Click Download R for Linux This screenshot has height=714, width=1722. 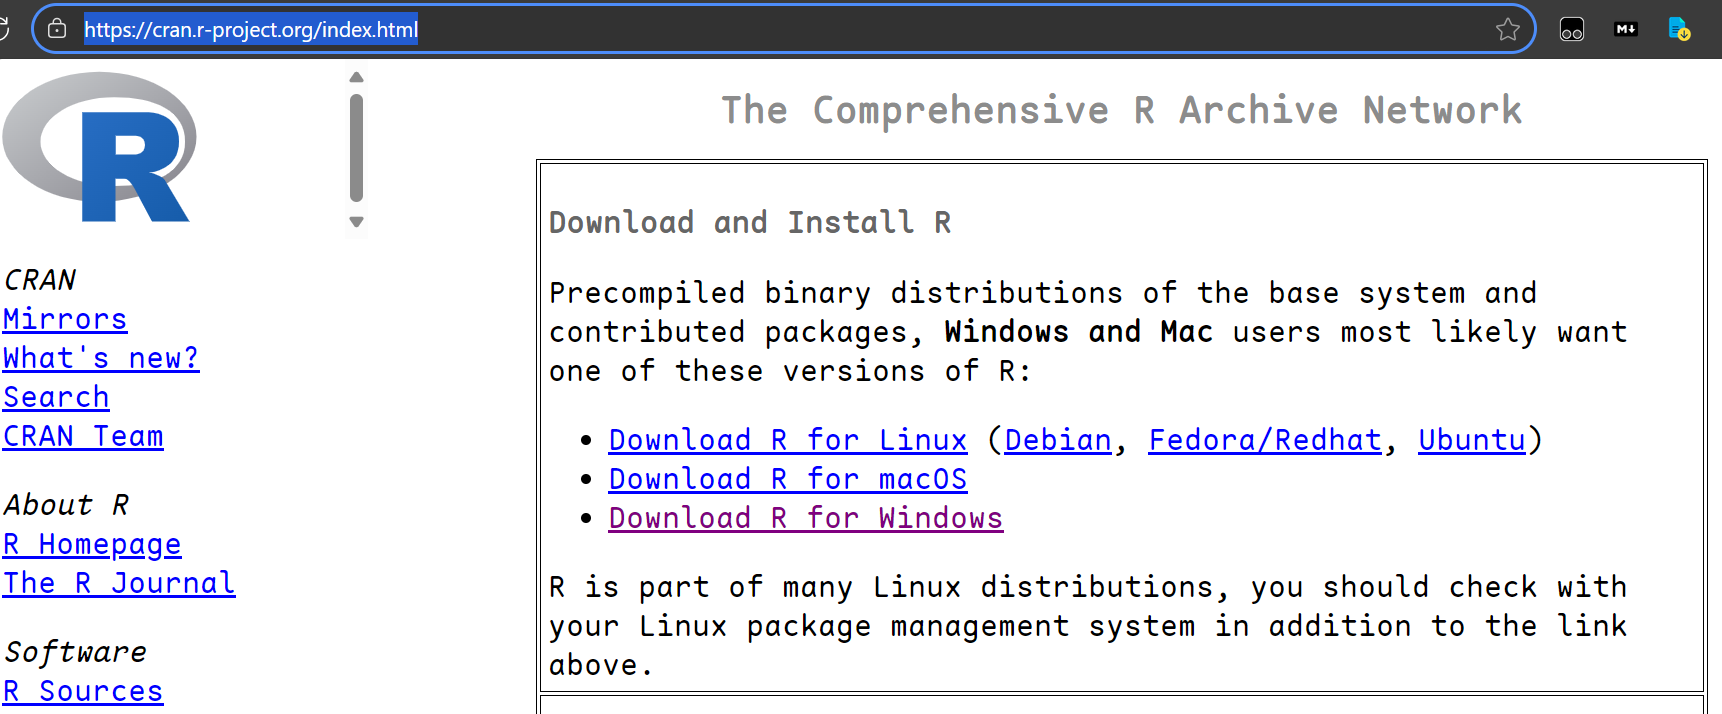[788, 440]
